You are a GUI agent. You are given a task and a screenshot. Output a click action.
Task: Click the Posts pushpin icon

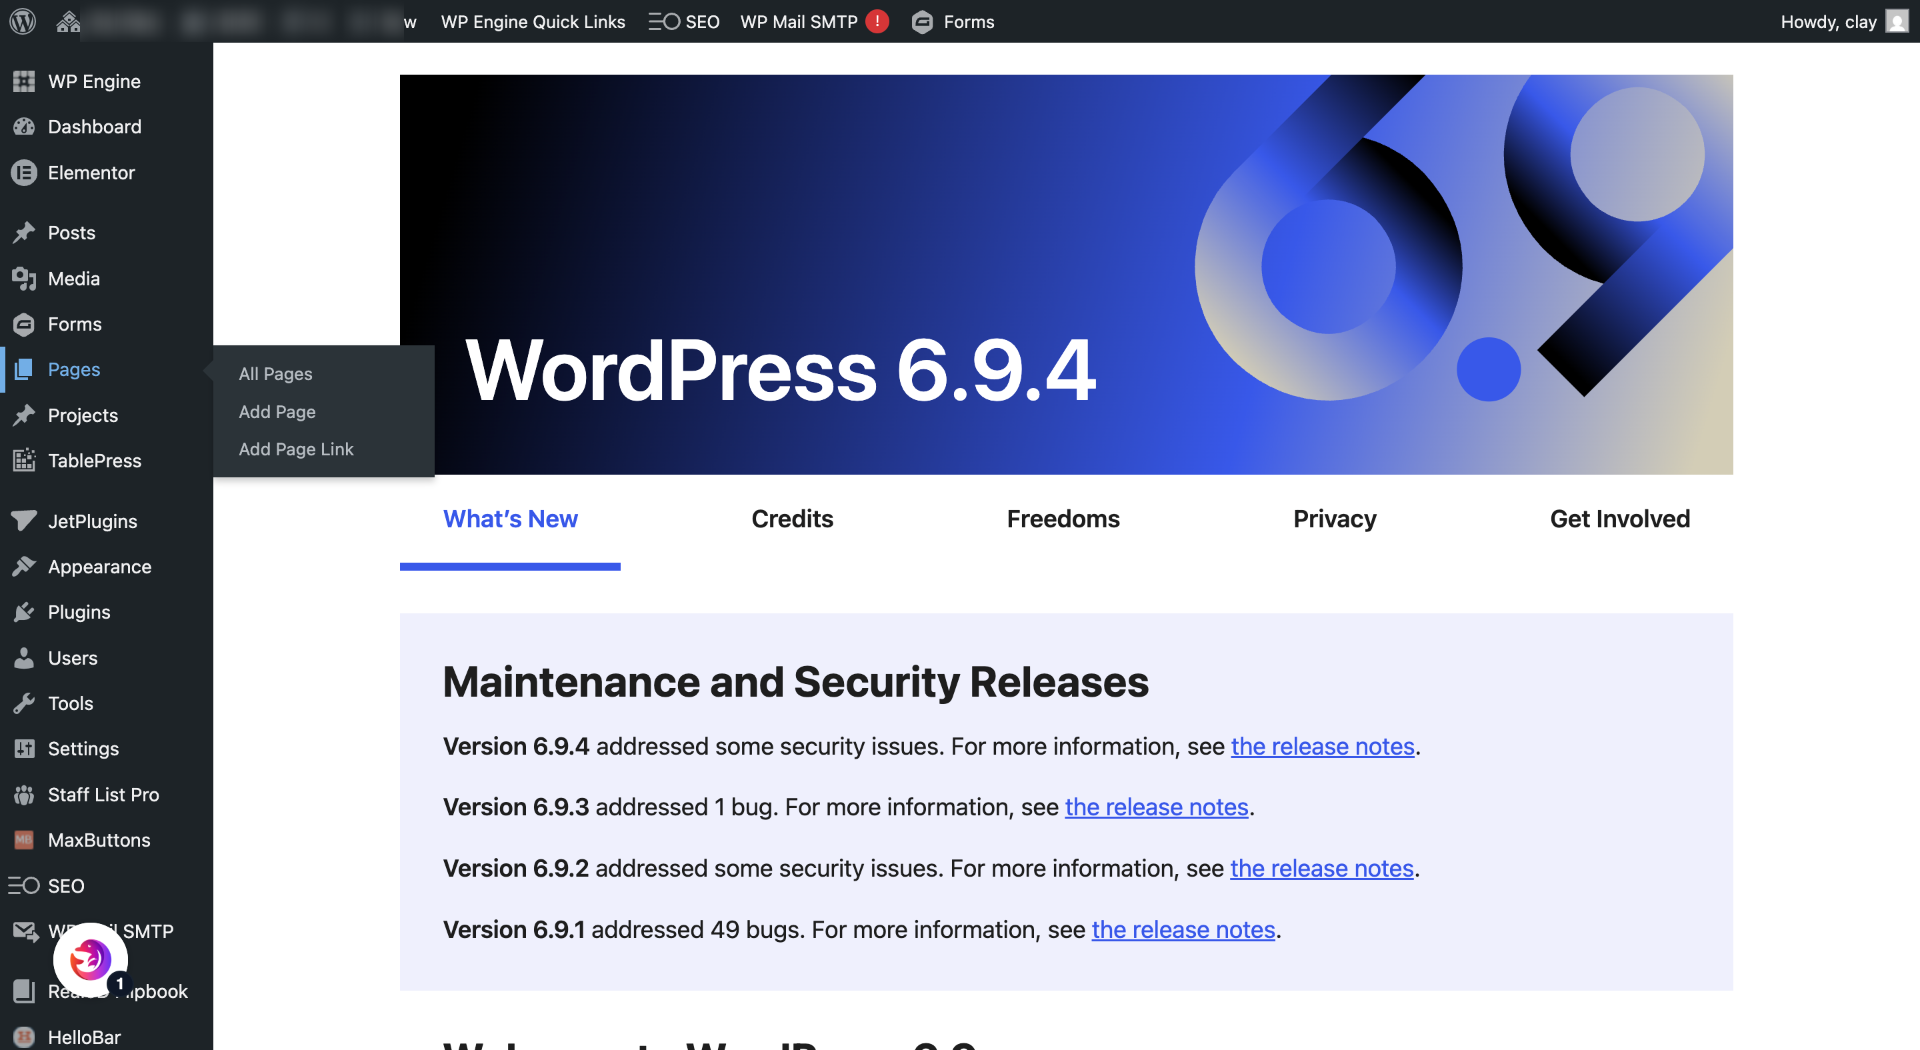coord(24,233)
